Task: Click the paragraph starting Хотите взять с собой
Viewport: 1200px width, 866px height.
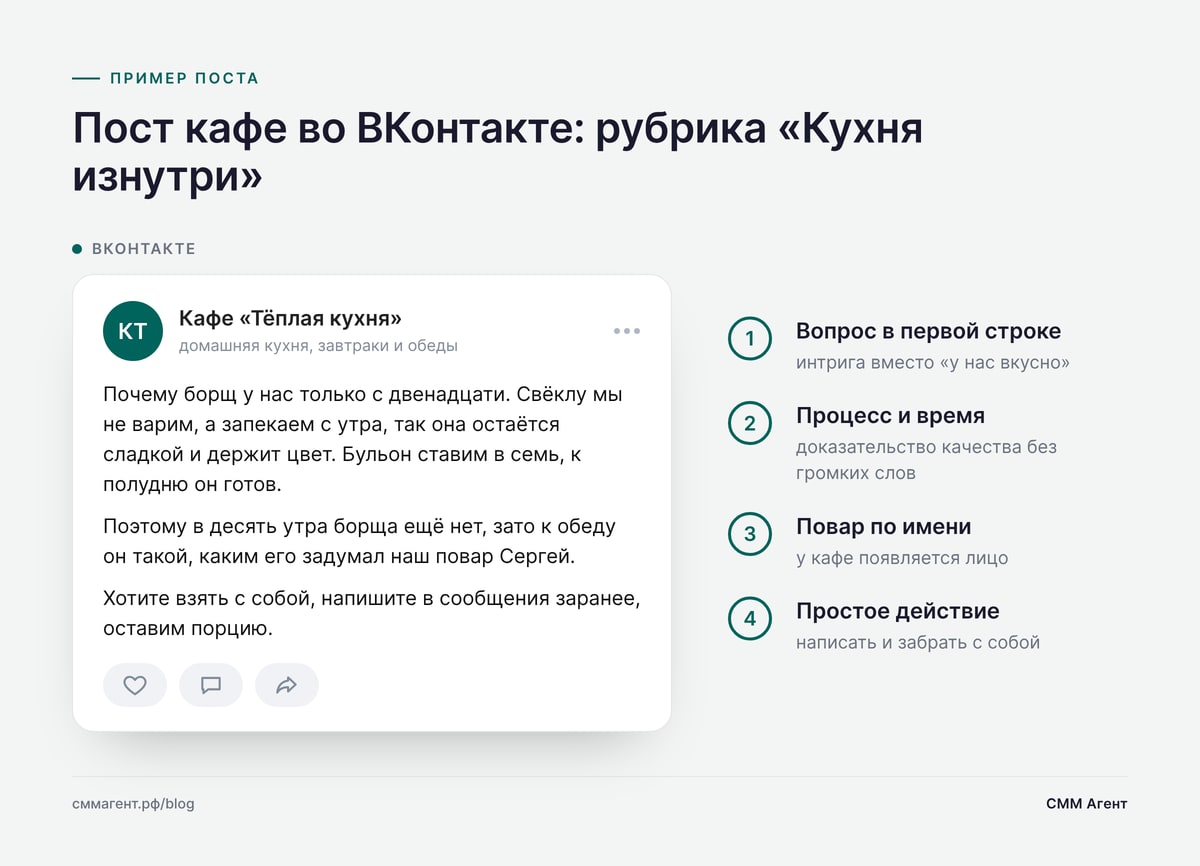Action: (371, 614)
